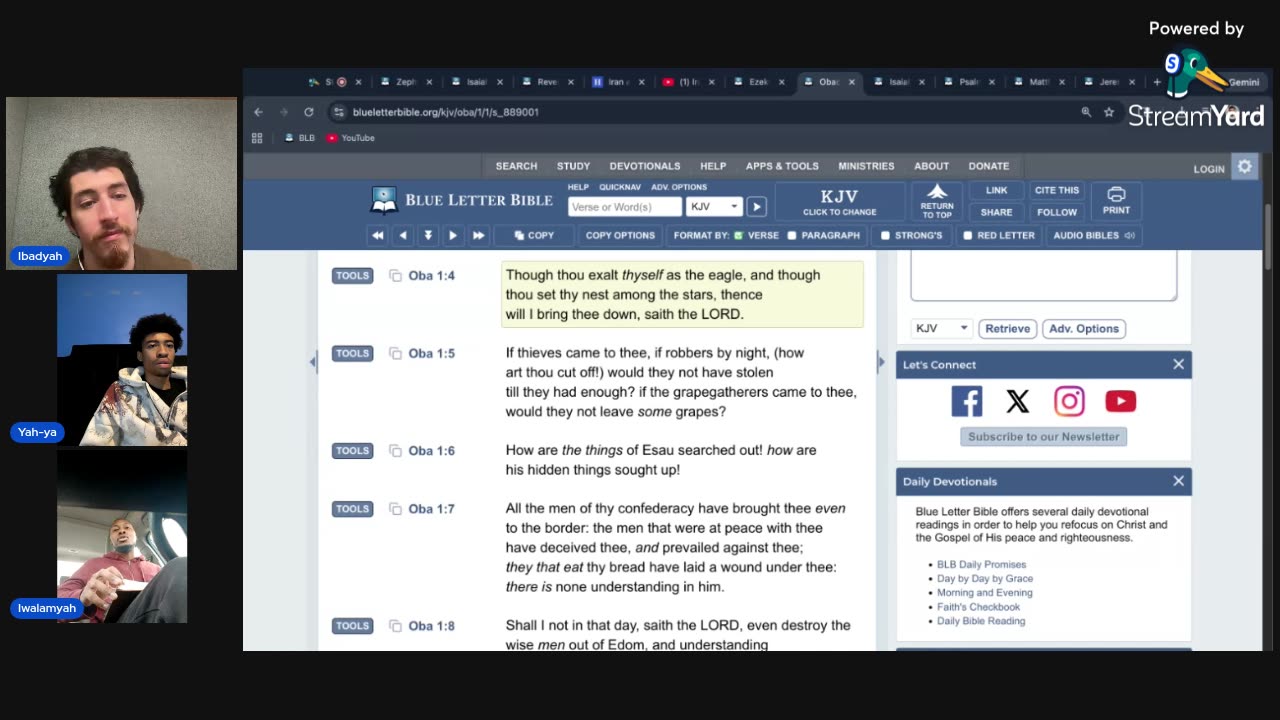The width and height of the screenshot is (1280, 720).
Task: Click the jump-down double arrow icon
Action: pyautogui.click(x=428, y=235)
